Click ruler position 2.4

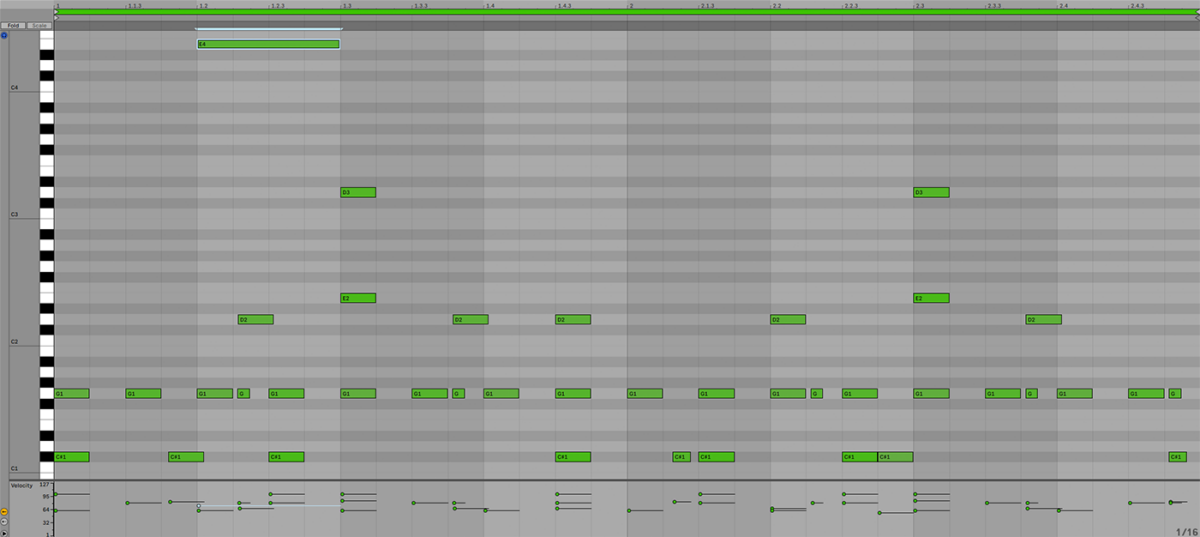tap(1062, 6)
